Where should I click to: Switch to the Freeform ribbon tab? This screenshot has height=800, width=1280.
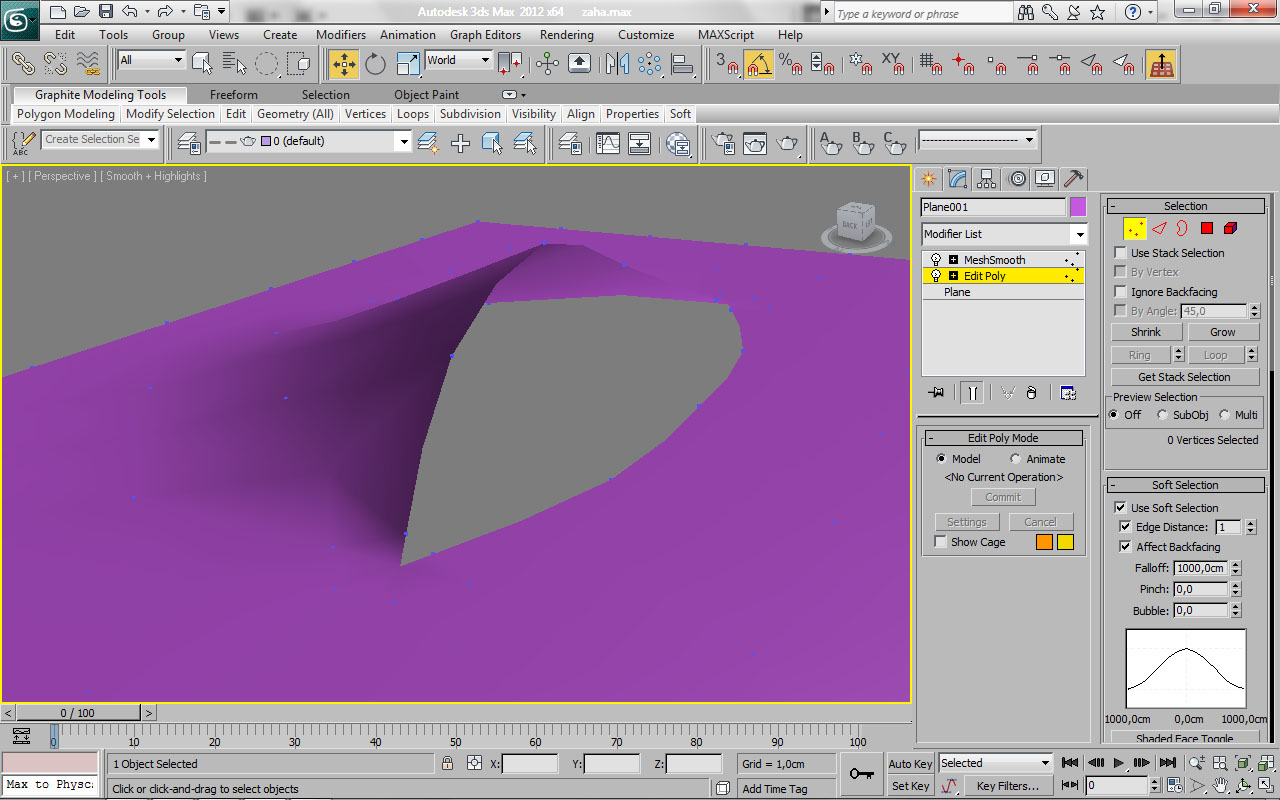[x=234, y=95]
